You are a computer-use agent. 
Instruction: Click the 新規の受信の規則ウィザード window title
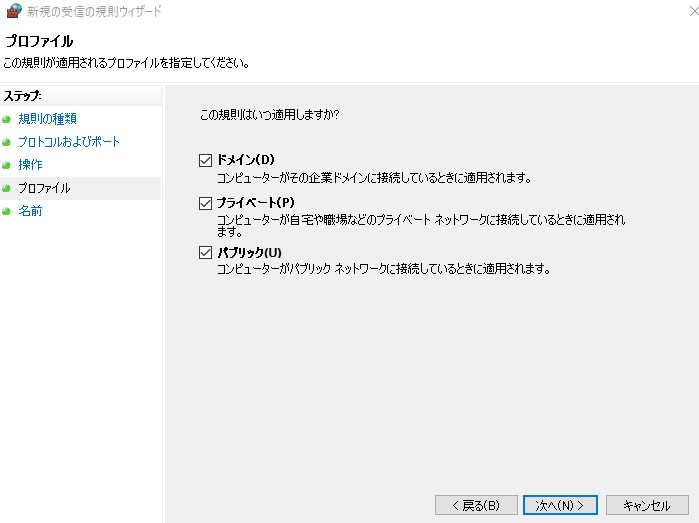pos(94,11)
